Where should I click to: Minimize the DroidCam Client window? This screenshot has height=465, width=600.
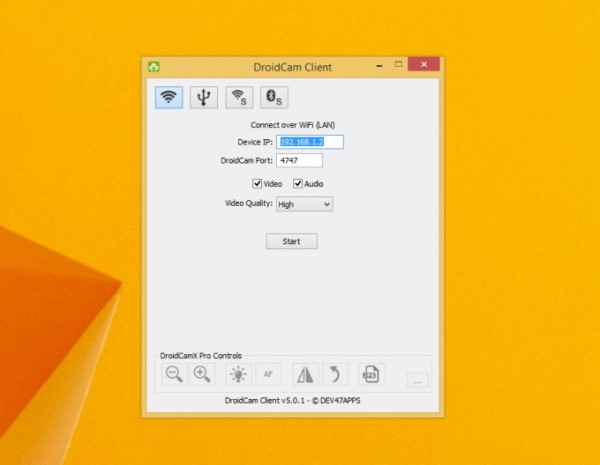tap(379, 65)
